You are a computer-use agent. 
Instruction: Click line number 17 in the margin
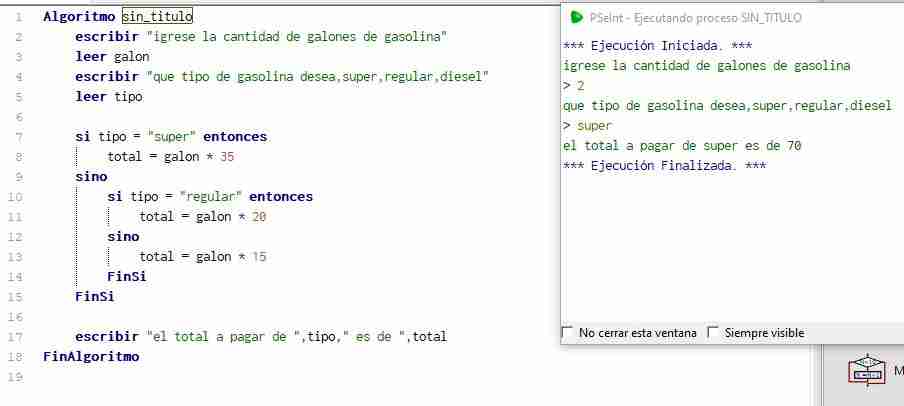(17, 336)
